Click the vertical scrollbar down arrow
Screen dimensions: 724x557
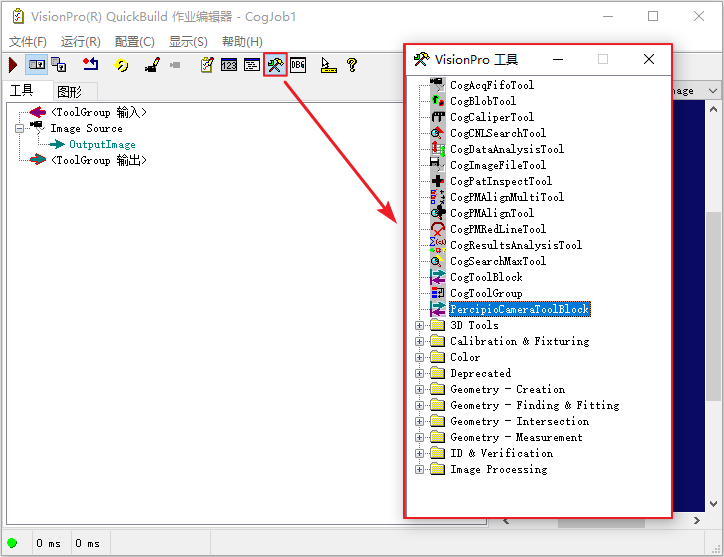tap(713, 503)
